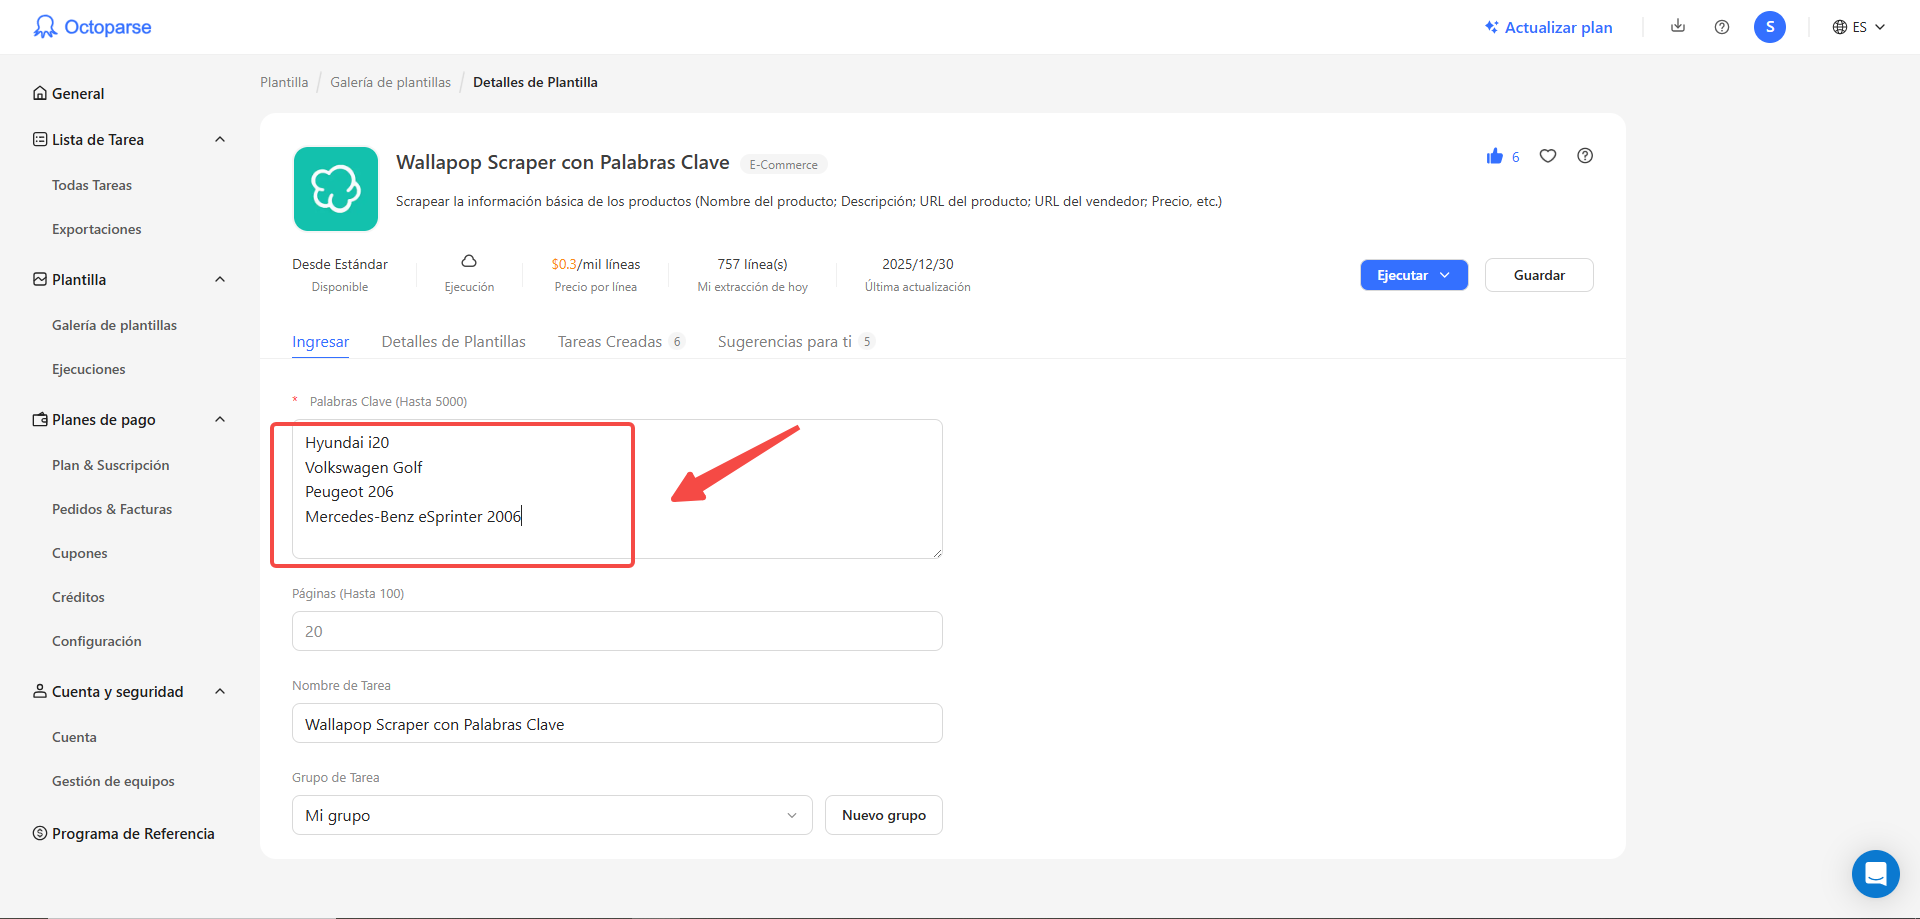Click the user avatar S icon

(1769, 27)
